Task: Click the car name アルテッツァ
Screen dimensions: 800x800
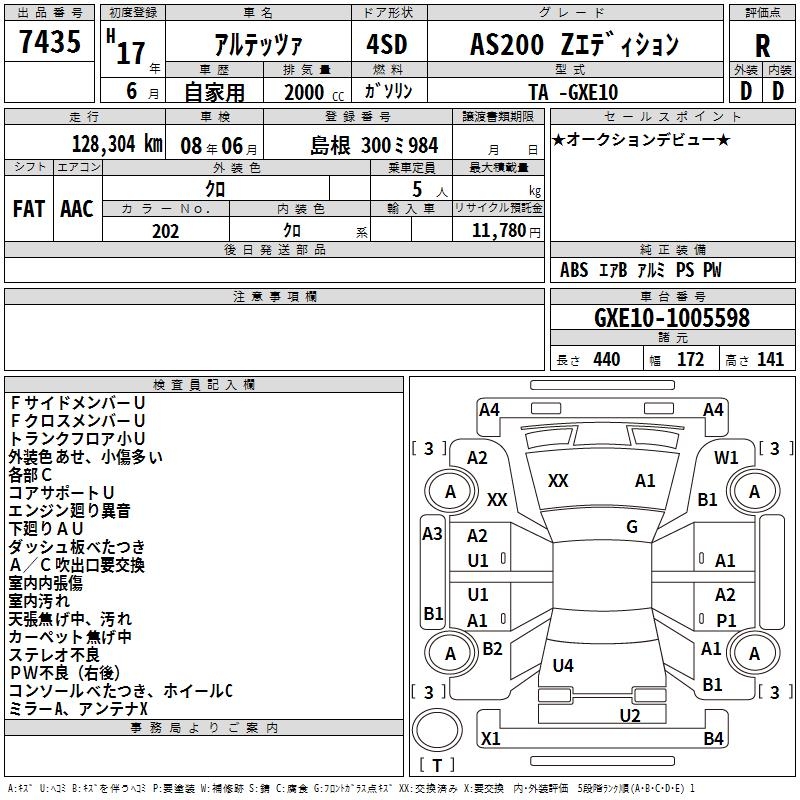Action: (x=258, y=45)
